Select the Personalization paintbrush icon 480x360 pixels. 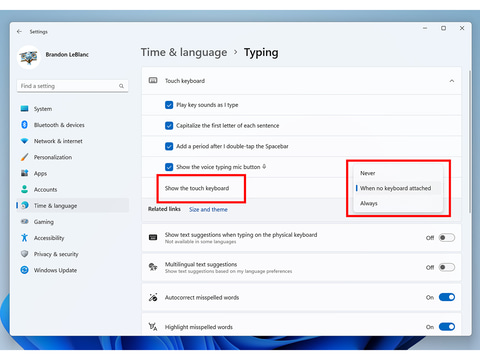[25, 157]
